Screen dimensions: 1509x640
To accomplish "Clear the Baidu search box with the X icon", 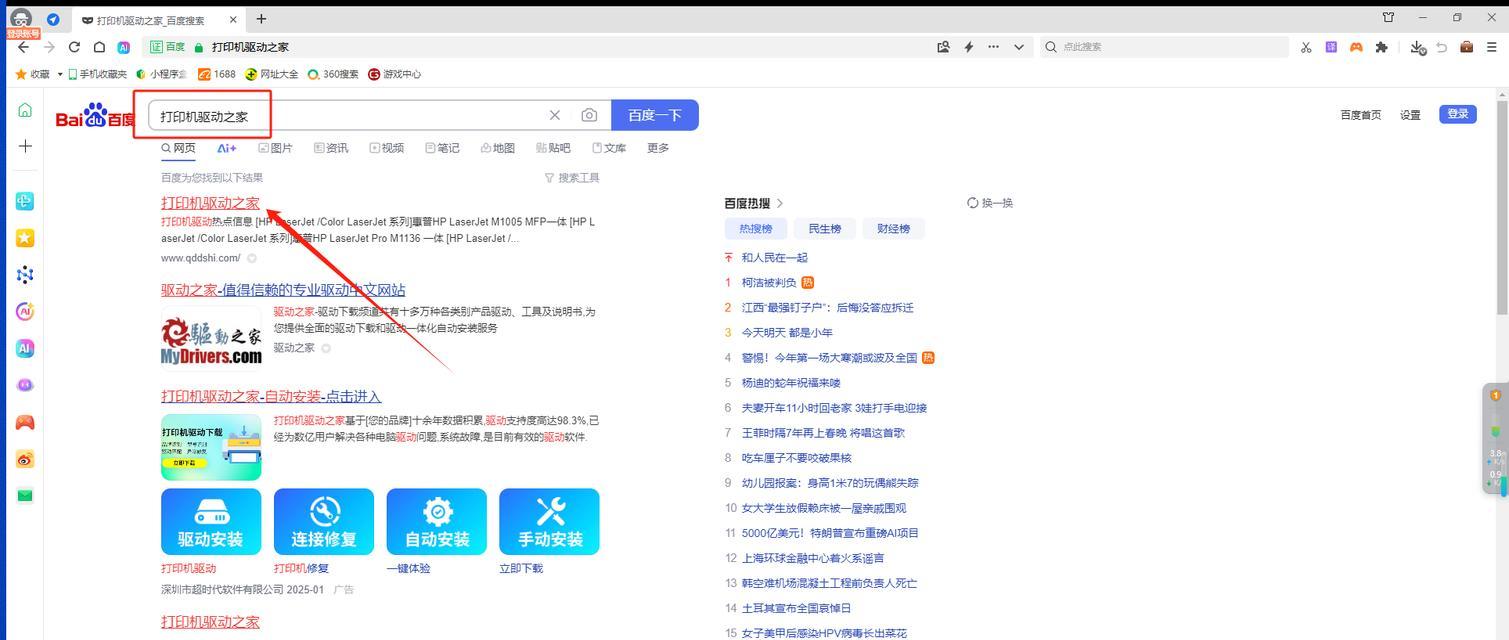I will click(555, 116).
